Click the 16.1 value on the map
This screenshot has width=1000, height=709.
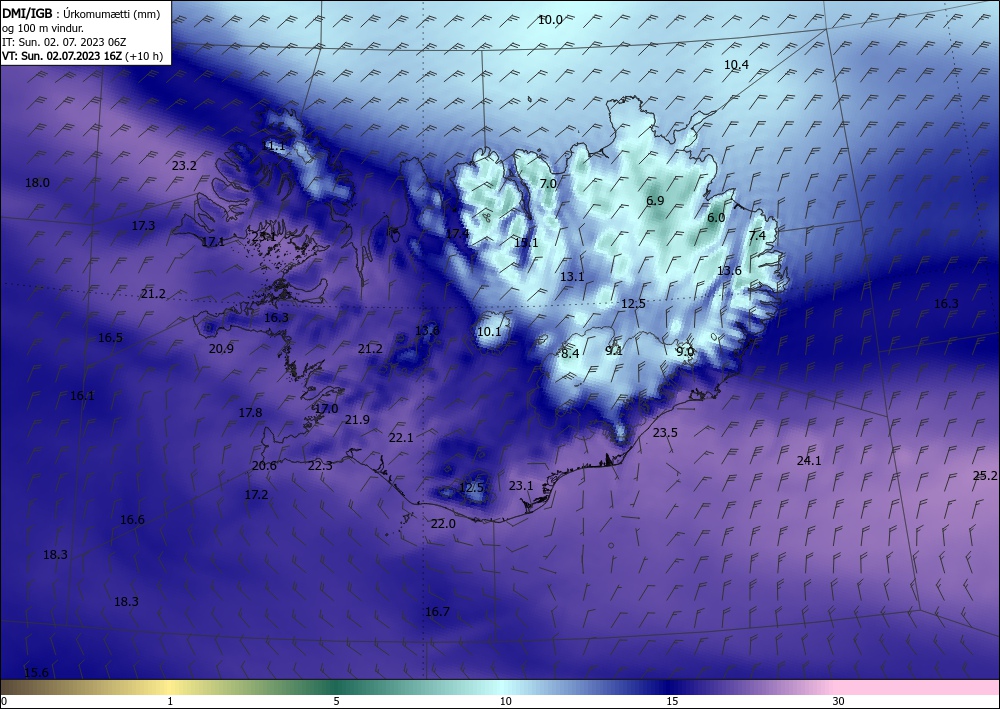[82, 396]
